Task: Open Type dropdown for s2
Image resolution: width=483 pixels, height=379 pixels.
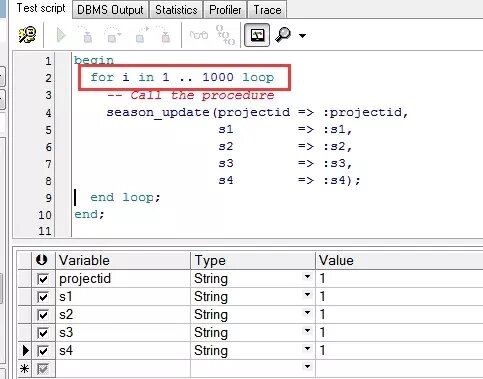Action: coord(307,313)
